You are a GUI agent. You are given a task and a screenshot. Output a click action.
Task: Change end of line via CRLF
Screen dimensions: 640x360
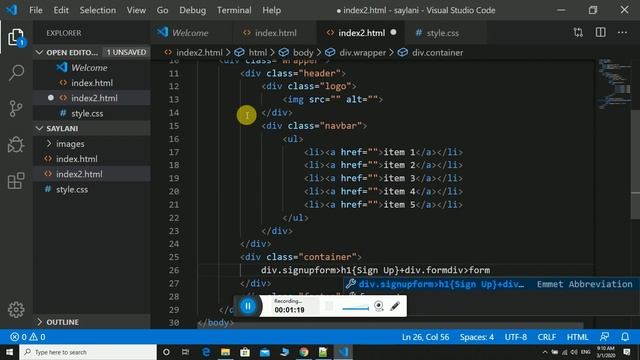click(547, 337)
